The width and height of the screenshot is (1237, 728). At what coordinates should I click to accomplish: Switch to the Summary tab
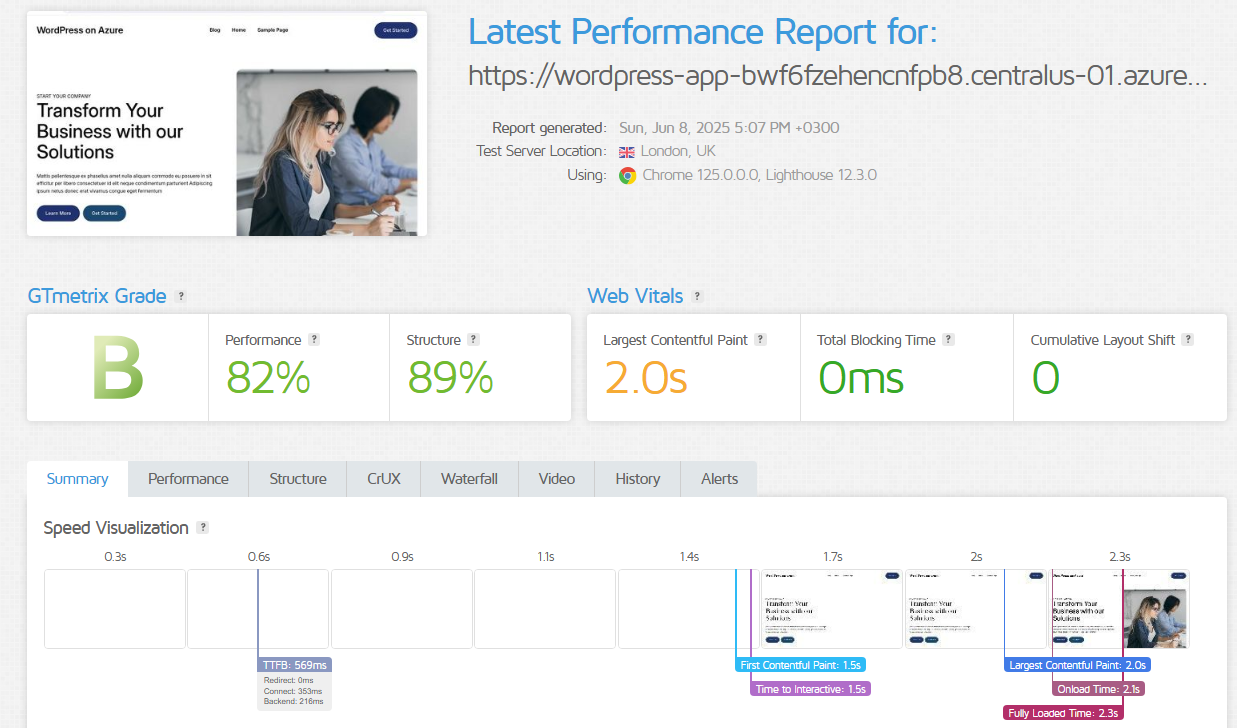point(77,479)
